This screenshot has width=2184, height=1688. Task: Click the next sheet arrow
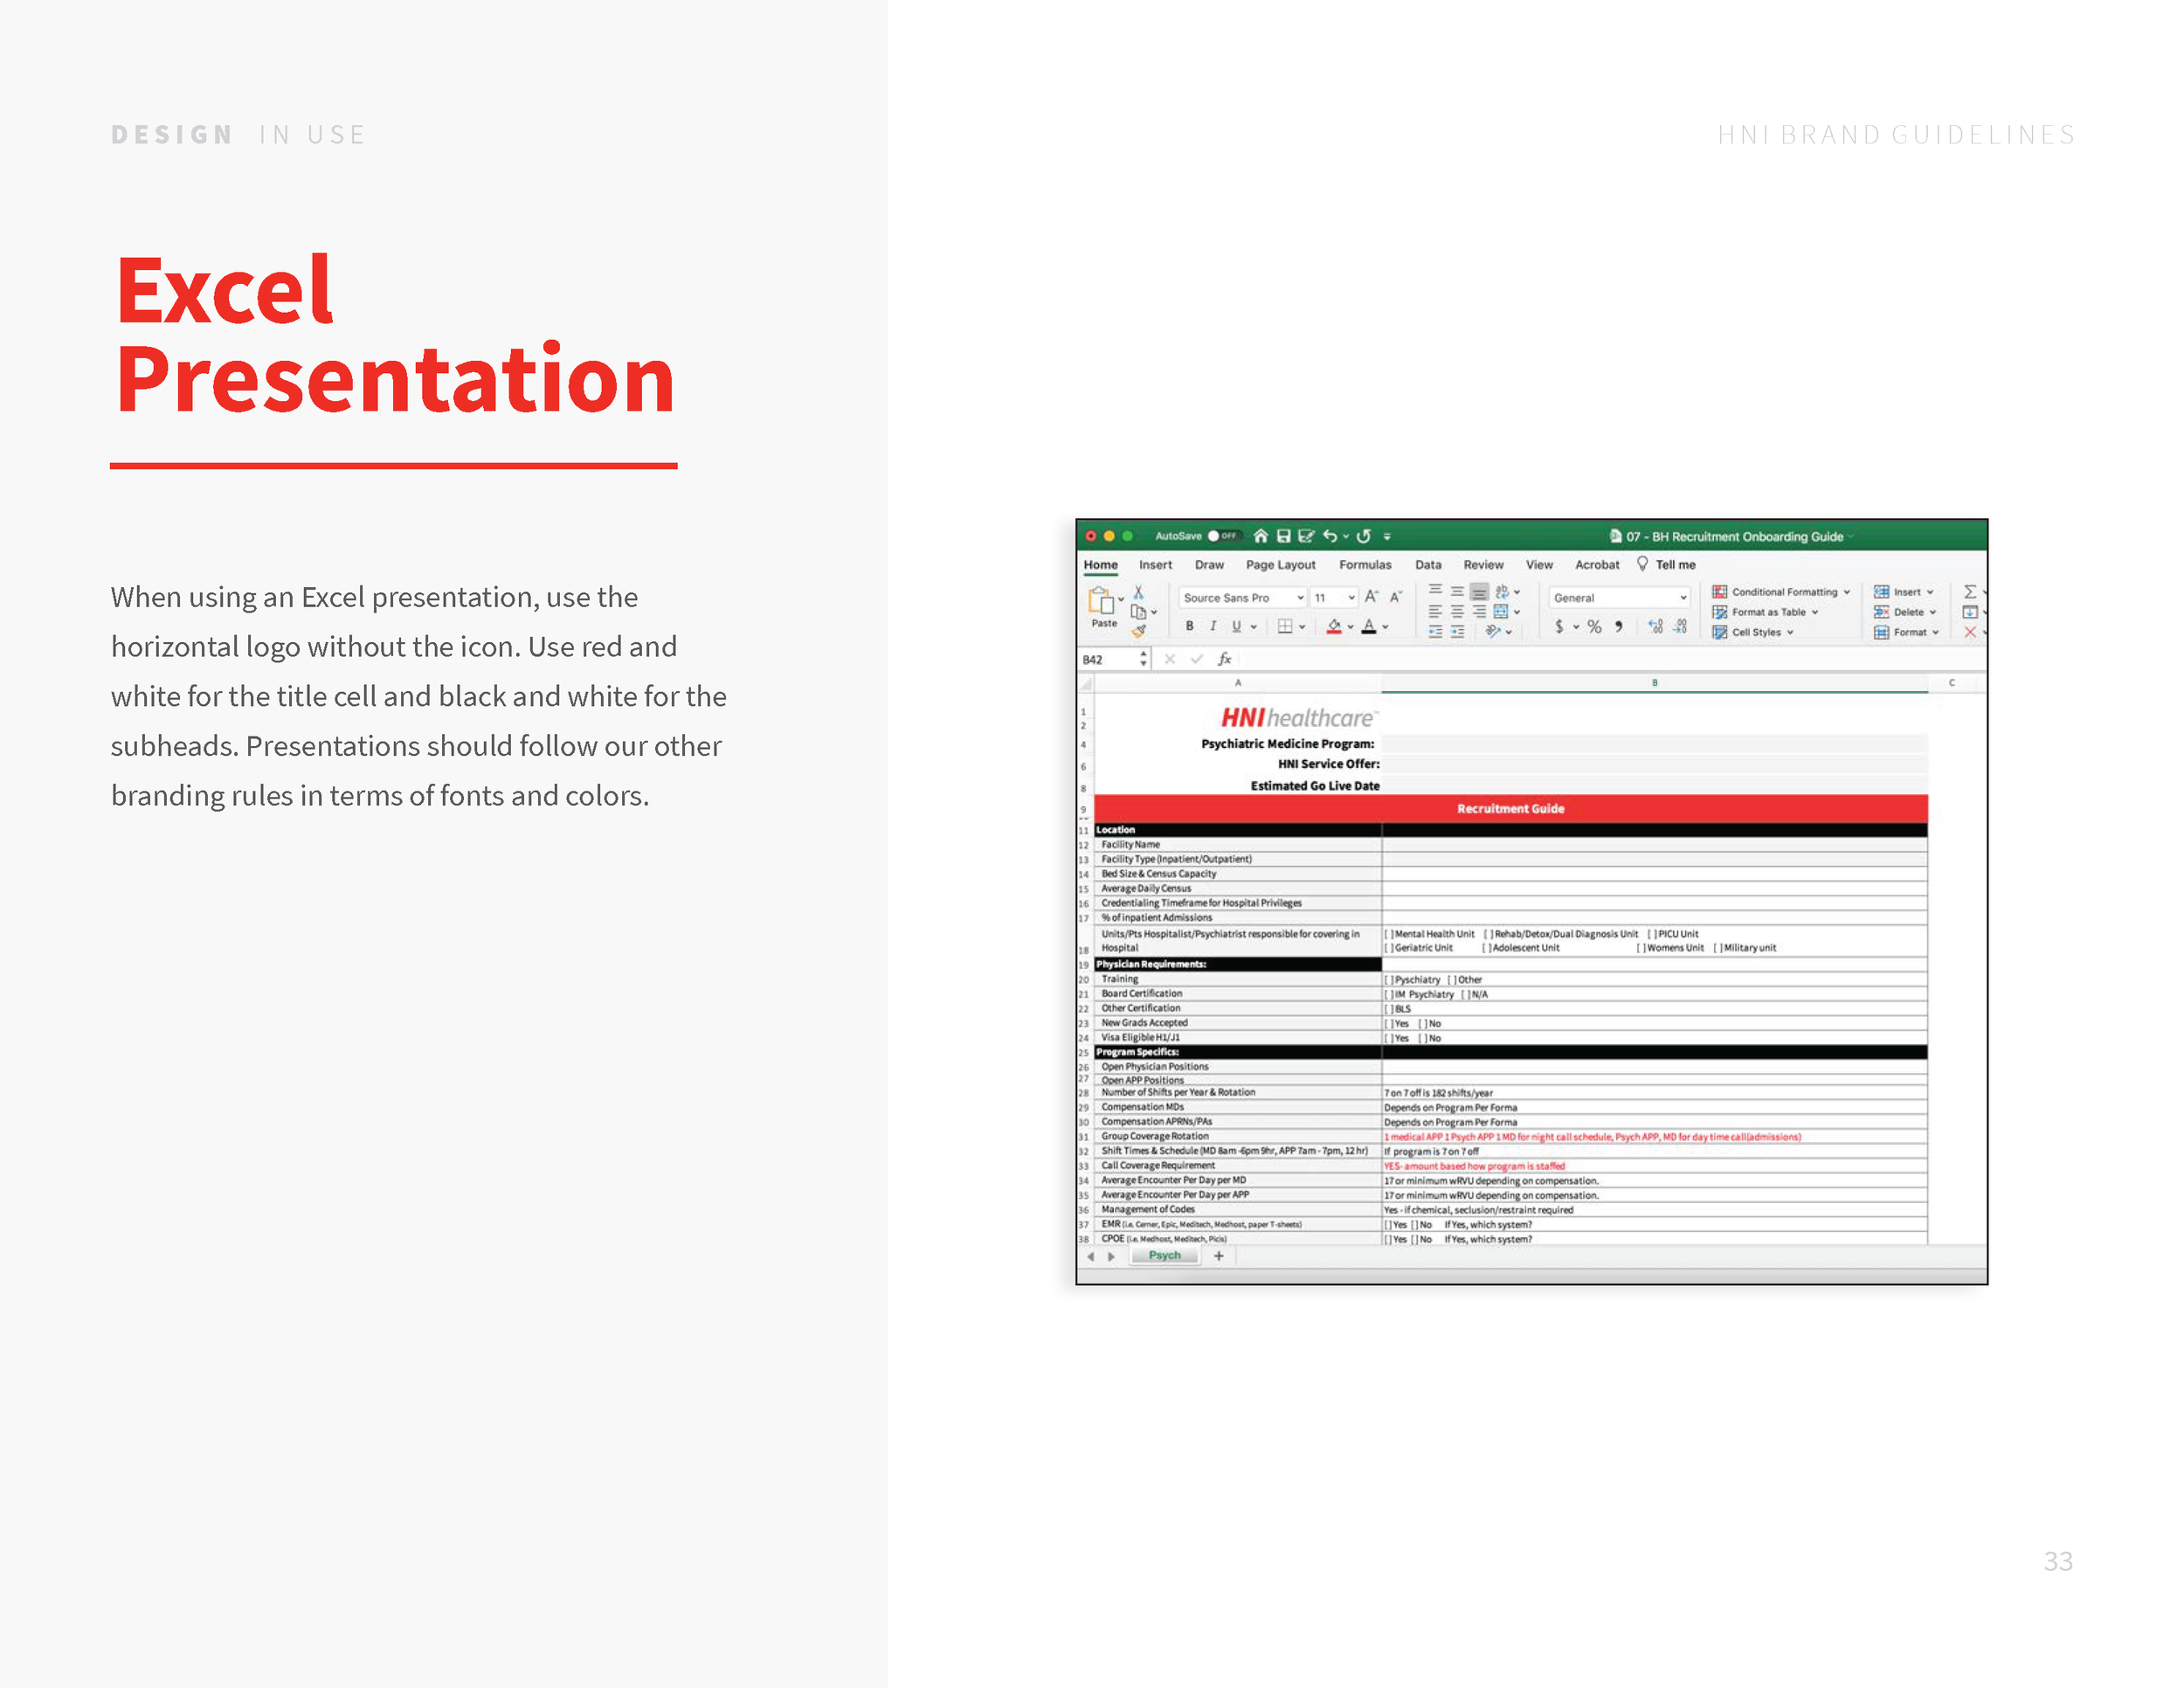pos(1111,1256)
